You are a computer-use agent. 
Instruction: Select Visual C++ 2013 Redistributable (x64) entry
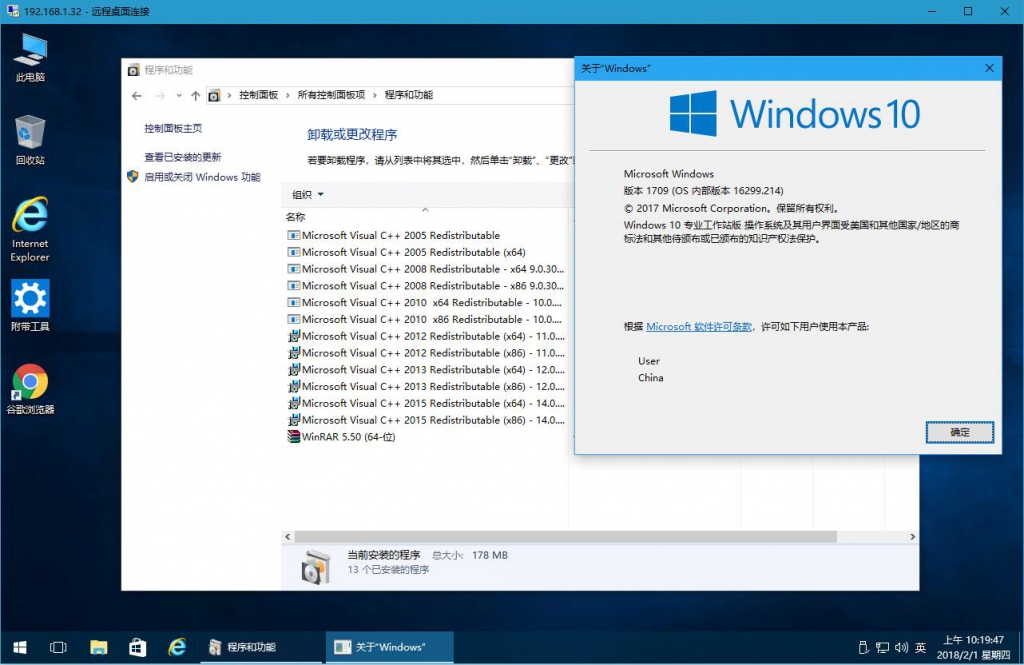tap(426, 370)
